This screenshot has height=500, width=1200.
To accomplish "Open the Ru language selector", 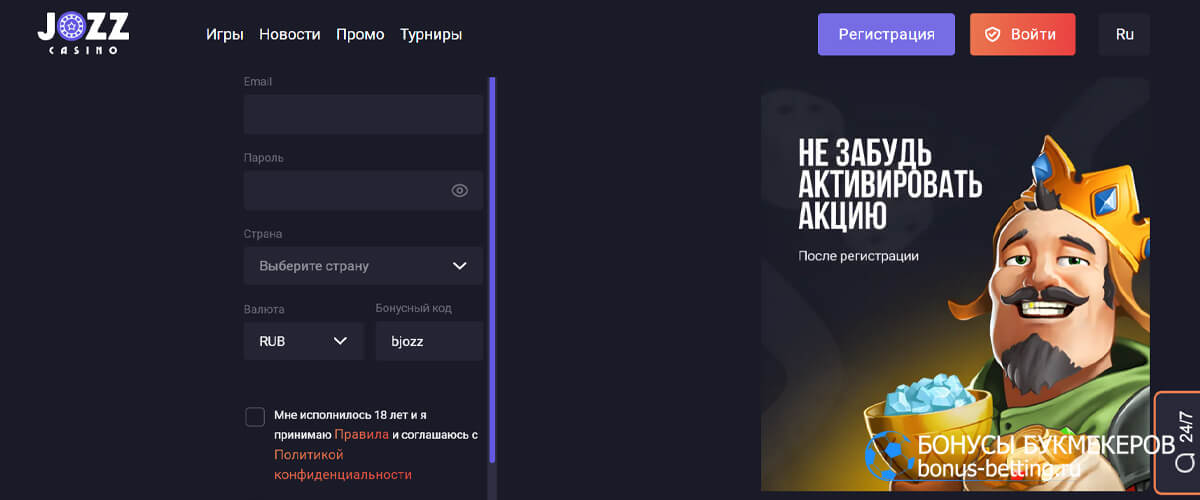I will [x=1124, y=34].
